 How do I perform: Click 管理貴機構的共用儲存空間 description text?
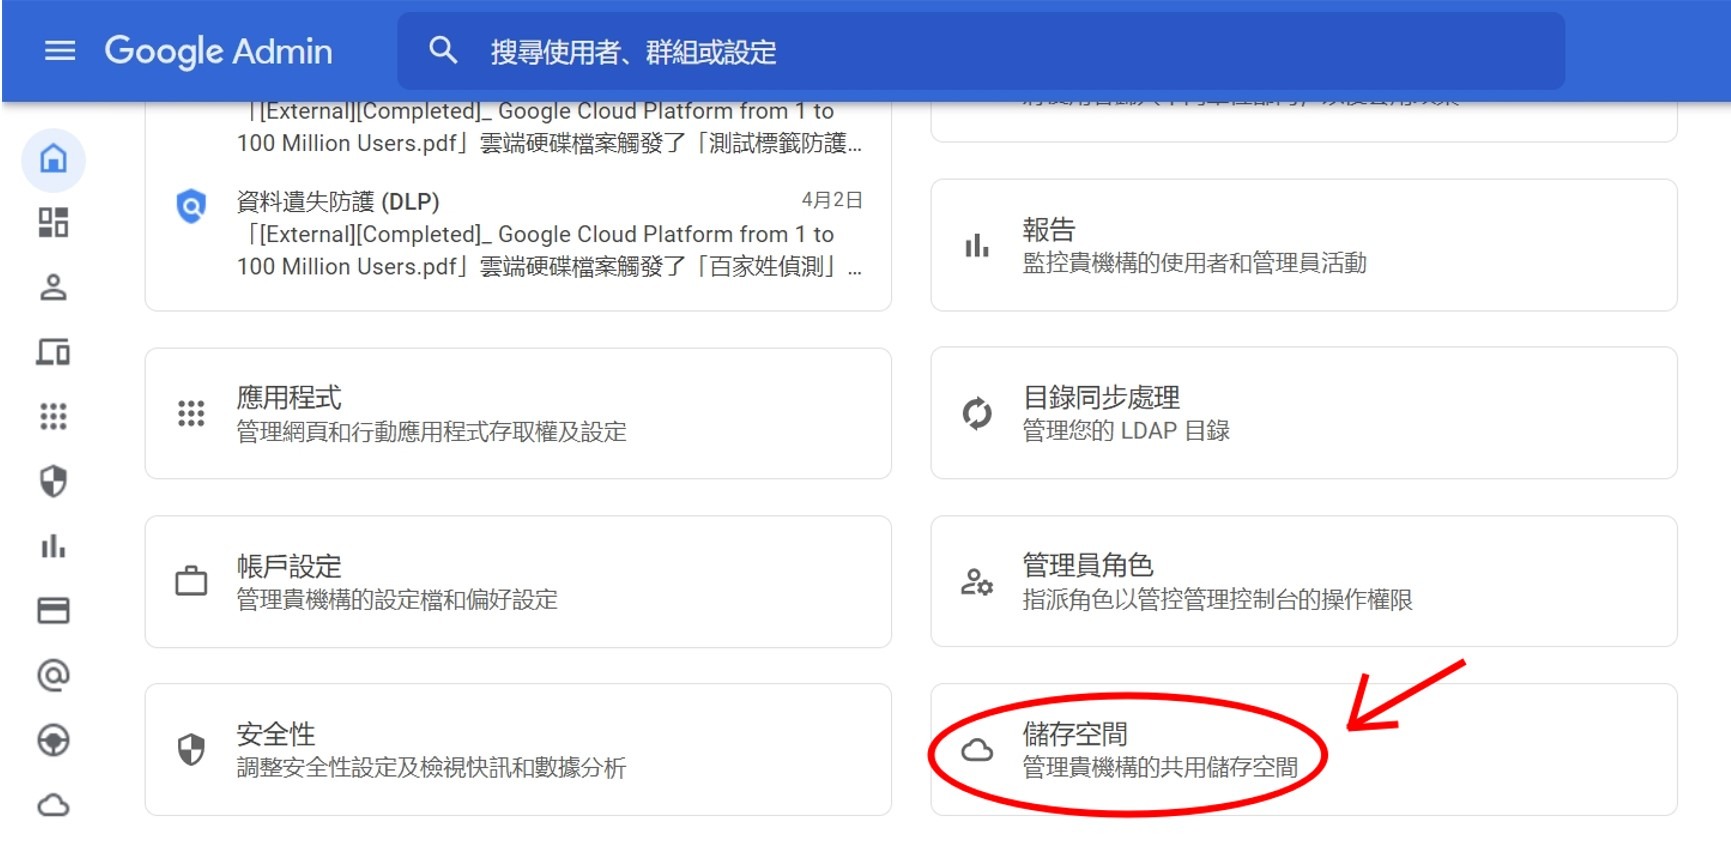point(1160,767)
